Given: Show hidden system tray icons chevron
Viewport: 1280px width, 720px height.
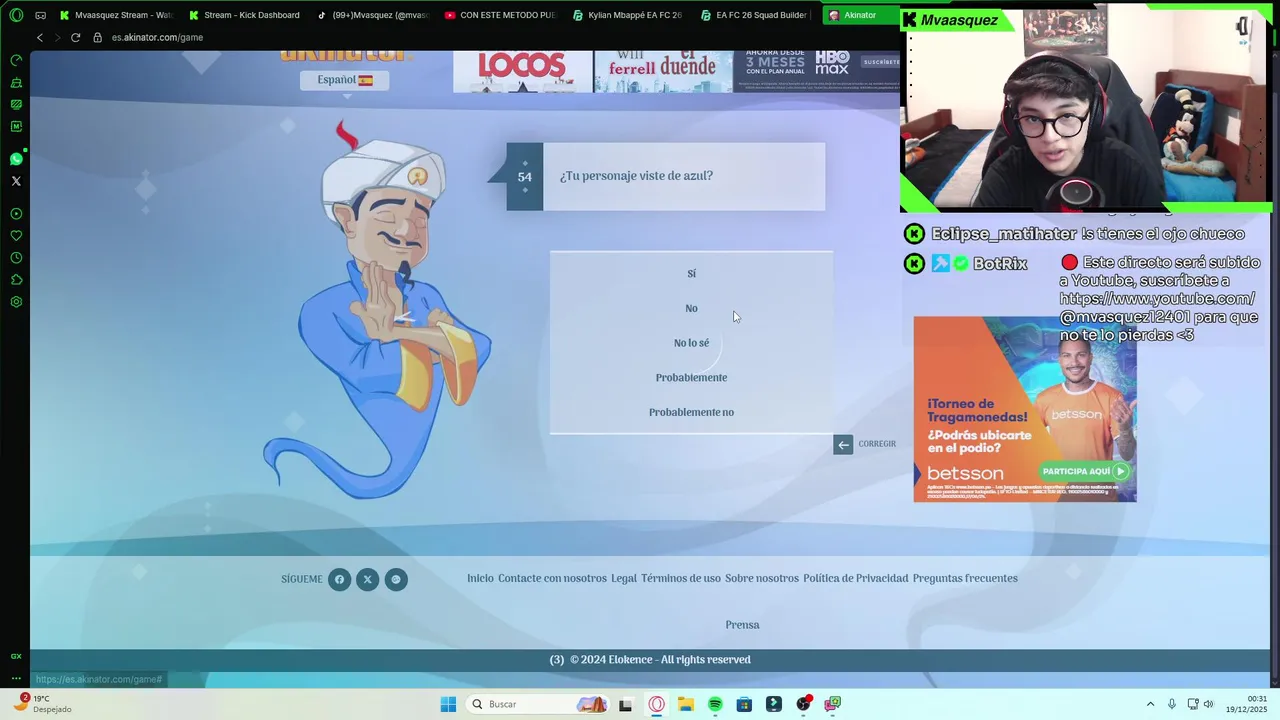Looking at the screenshot, I should (x=1150, y=704).
